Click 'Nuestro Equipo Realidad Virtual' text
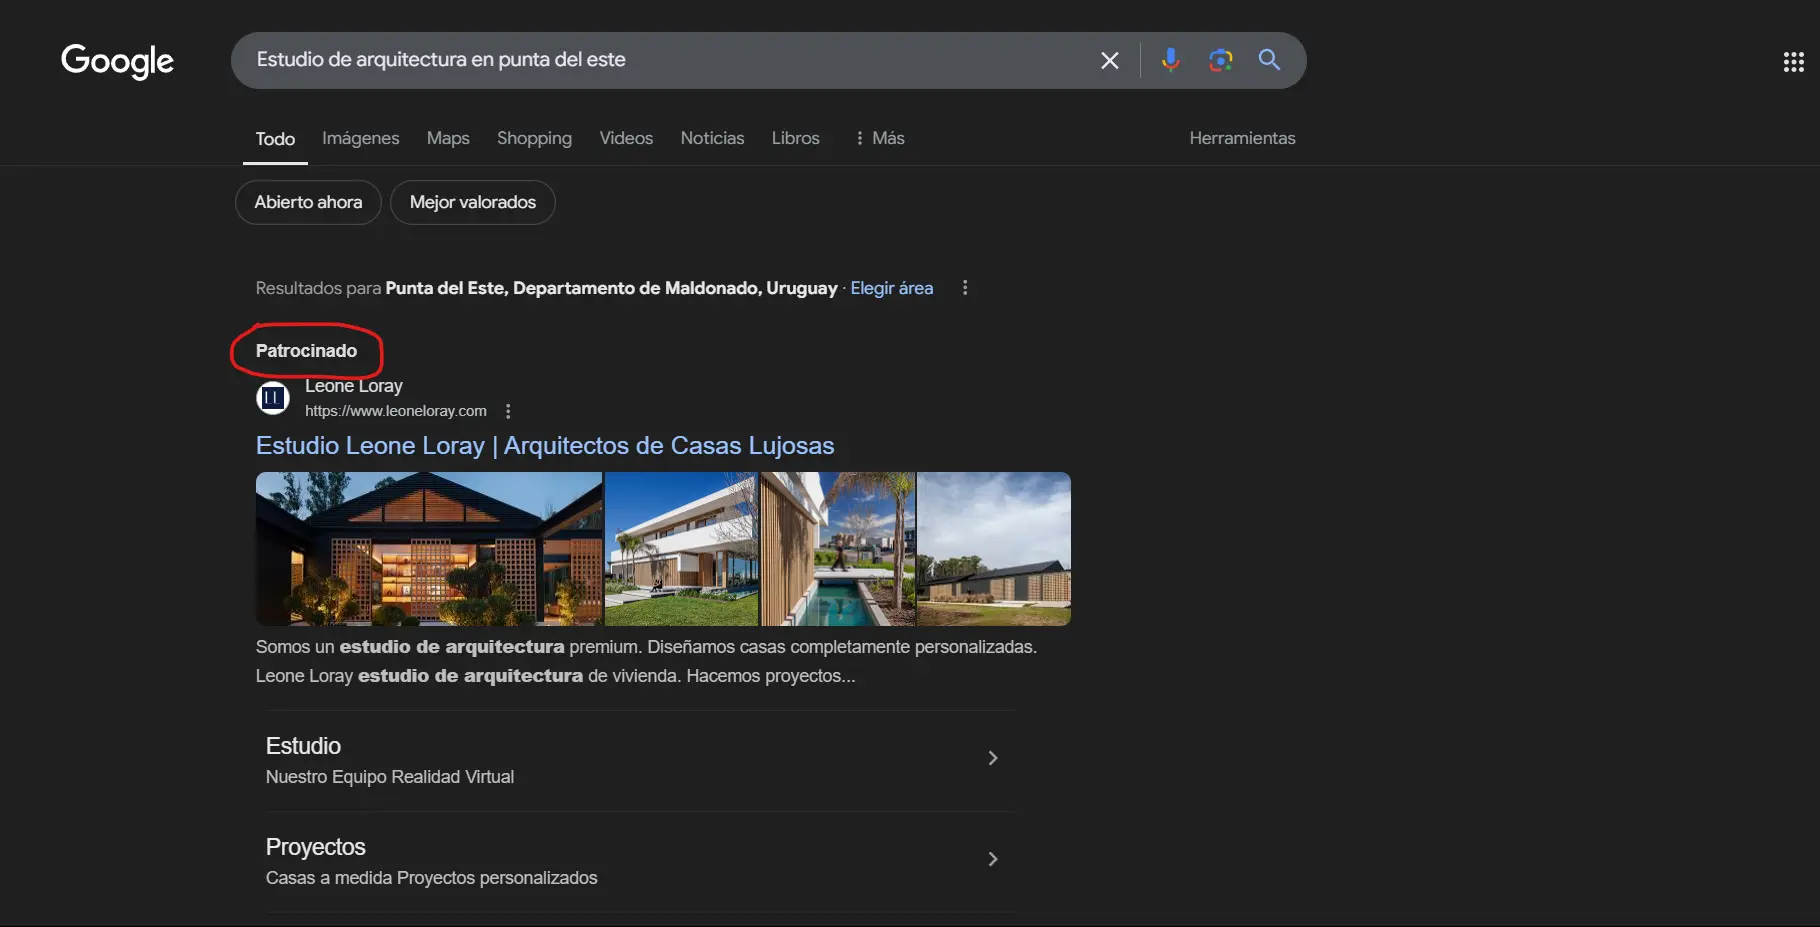Viewport: 1820px width, 927px height. (390, 777)
